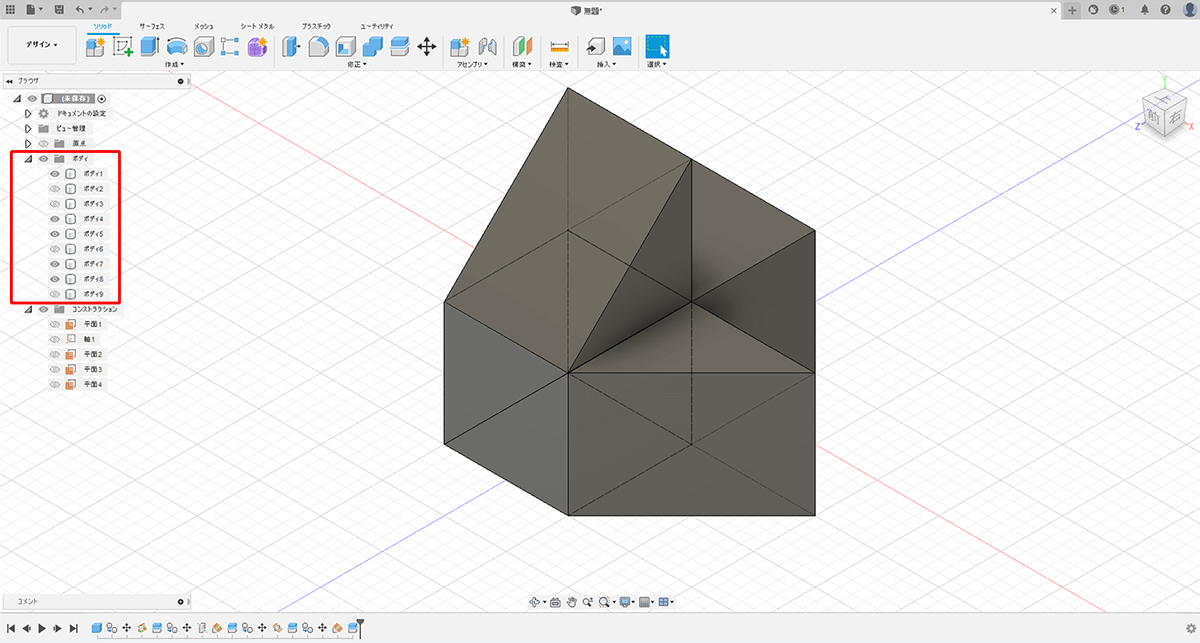The image size is (1200, 643).
Task: Open the シート メタル tab
Action: coord(257,25)
